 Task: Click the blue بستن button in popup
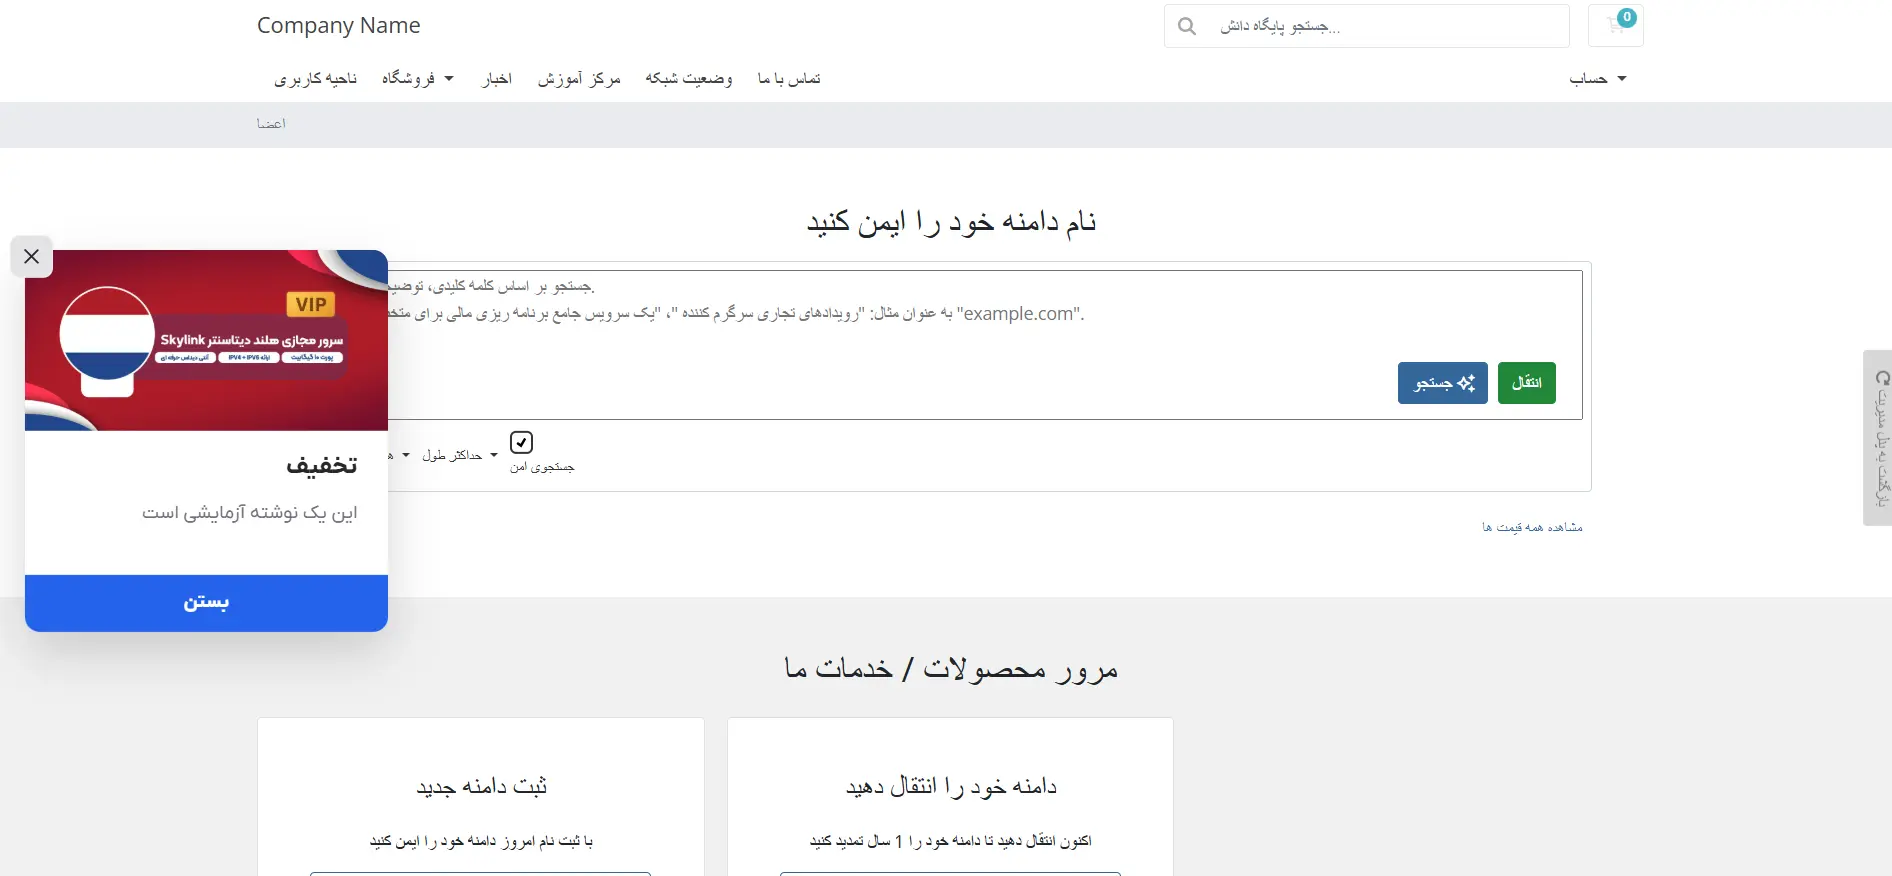click(206, 602)
